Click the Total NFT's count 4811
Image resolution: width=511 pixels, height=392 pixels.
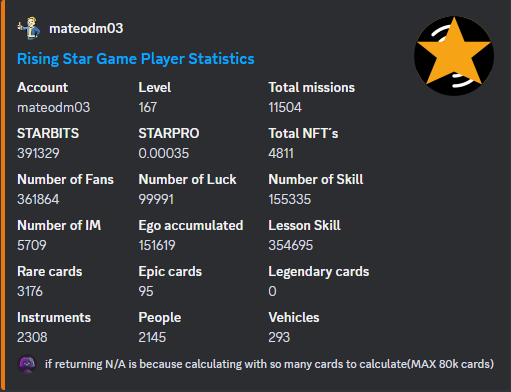click(x=281, y=153)
